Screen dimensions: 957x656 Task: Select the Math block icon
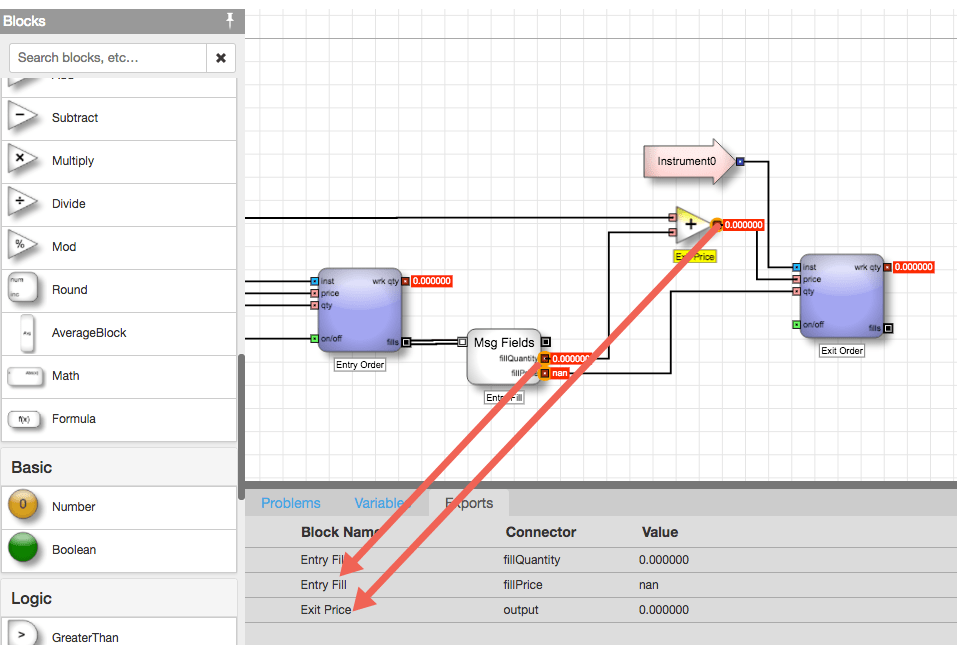[x=25, y=376]
